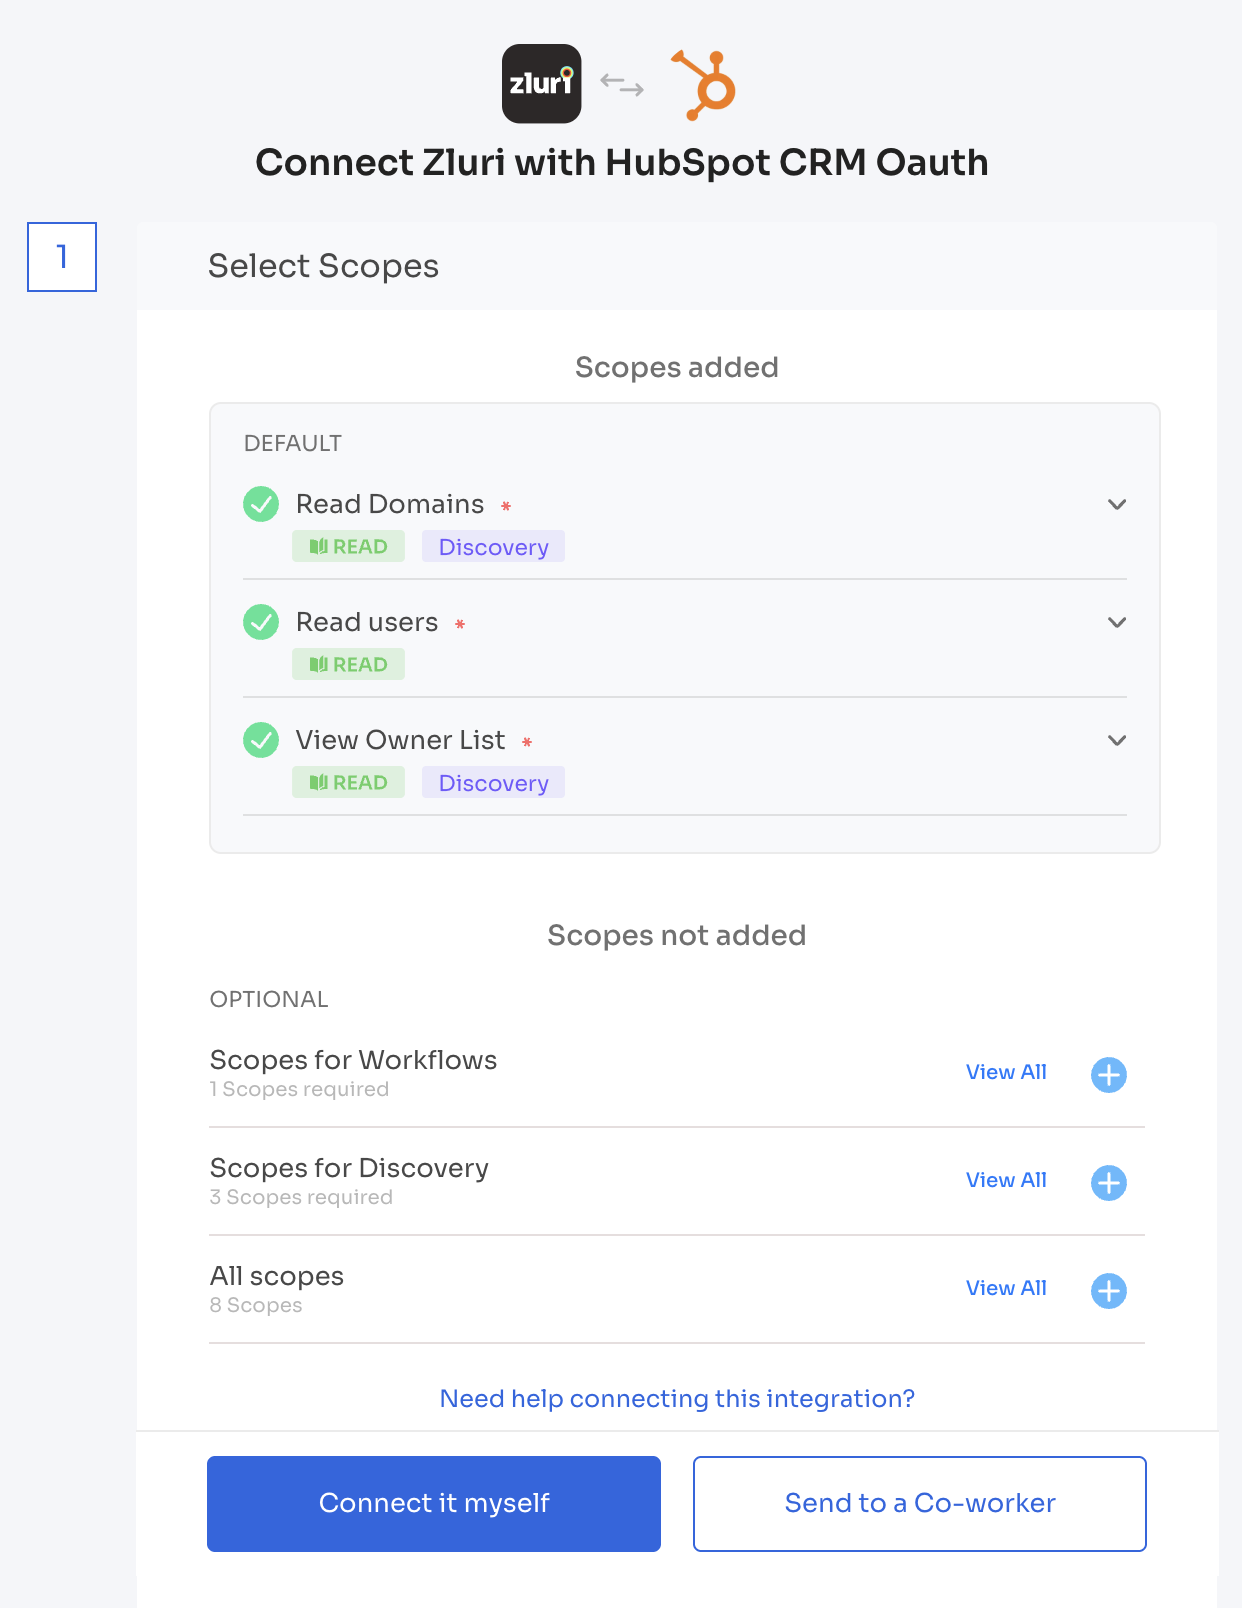Screen dimensions: 1242x1608
Task: Expand the Read users scope chevron
Action: 1117,622
